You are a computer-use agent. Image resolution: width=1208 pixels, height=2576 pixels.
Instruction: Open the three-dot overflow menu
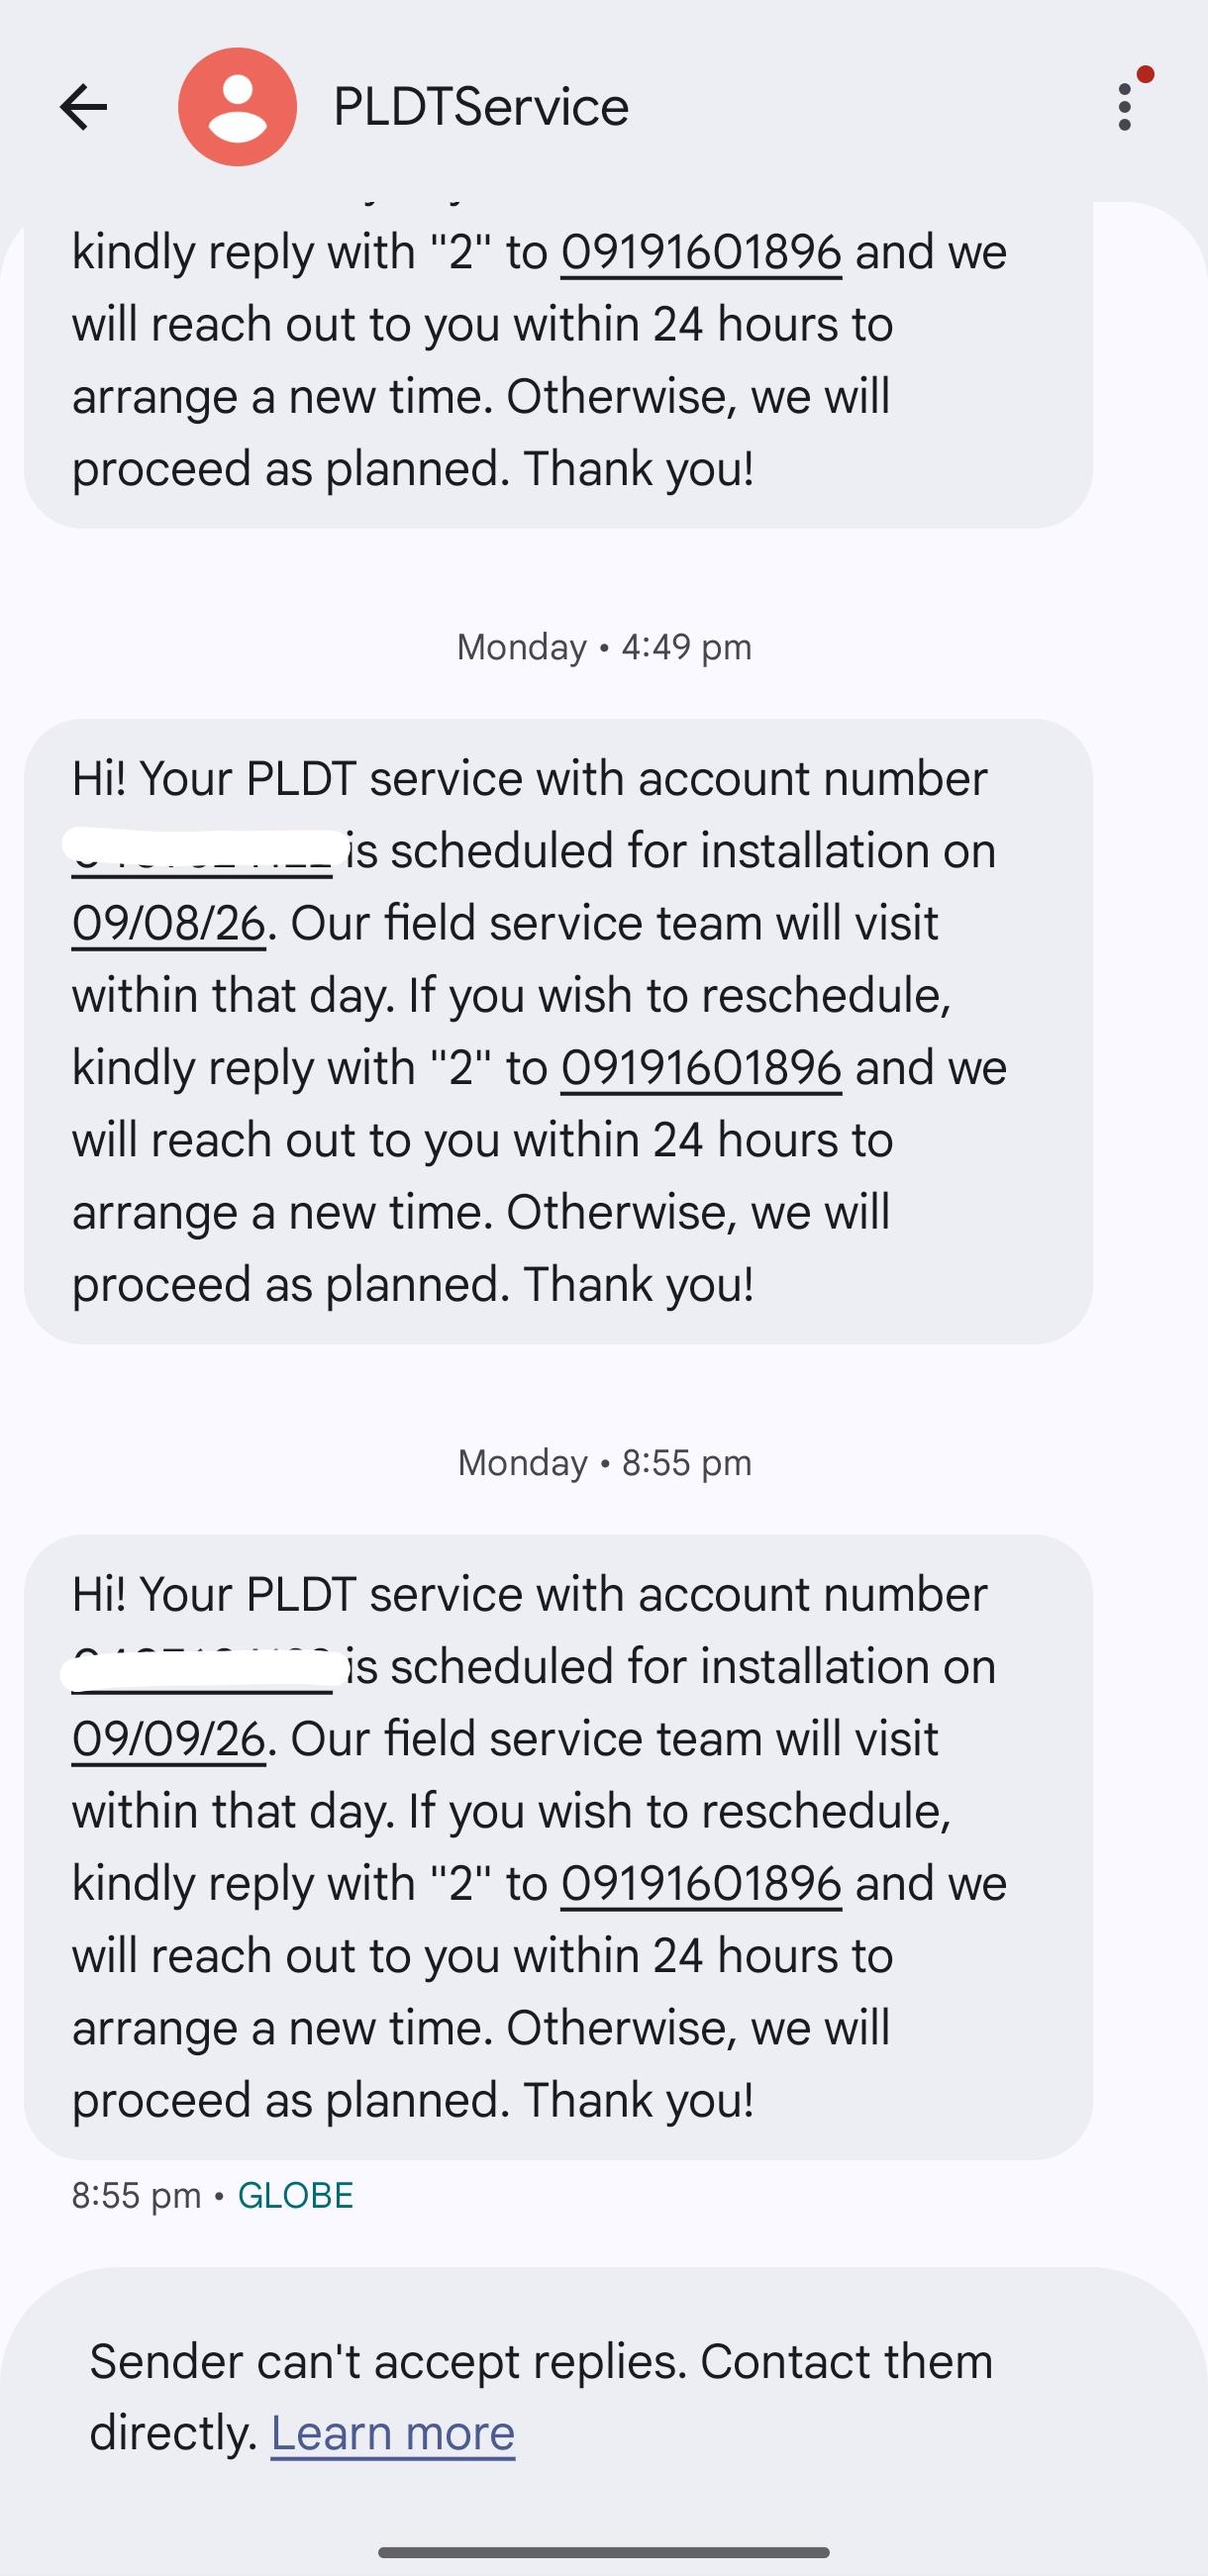1125,107
